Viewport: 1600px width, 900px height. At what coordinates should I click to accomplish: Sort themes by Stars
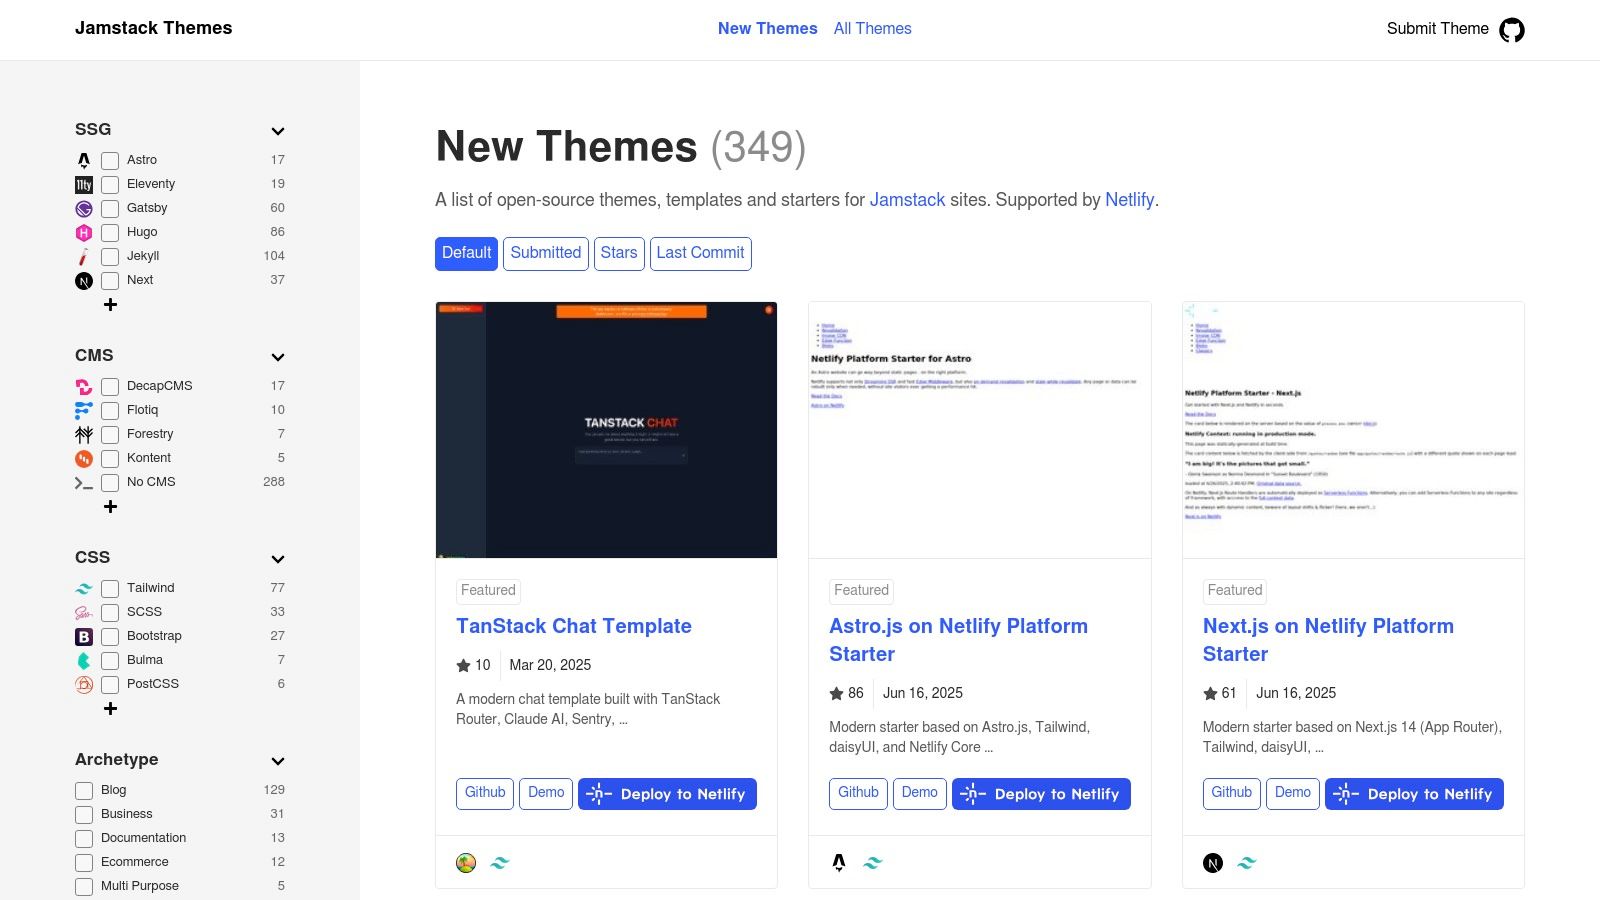(619, 253)
